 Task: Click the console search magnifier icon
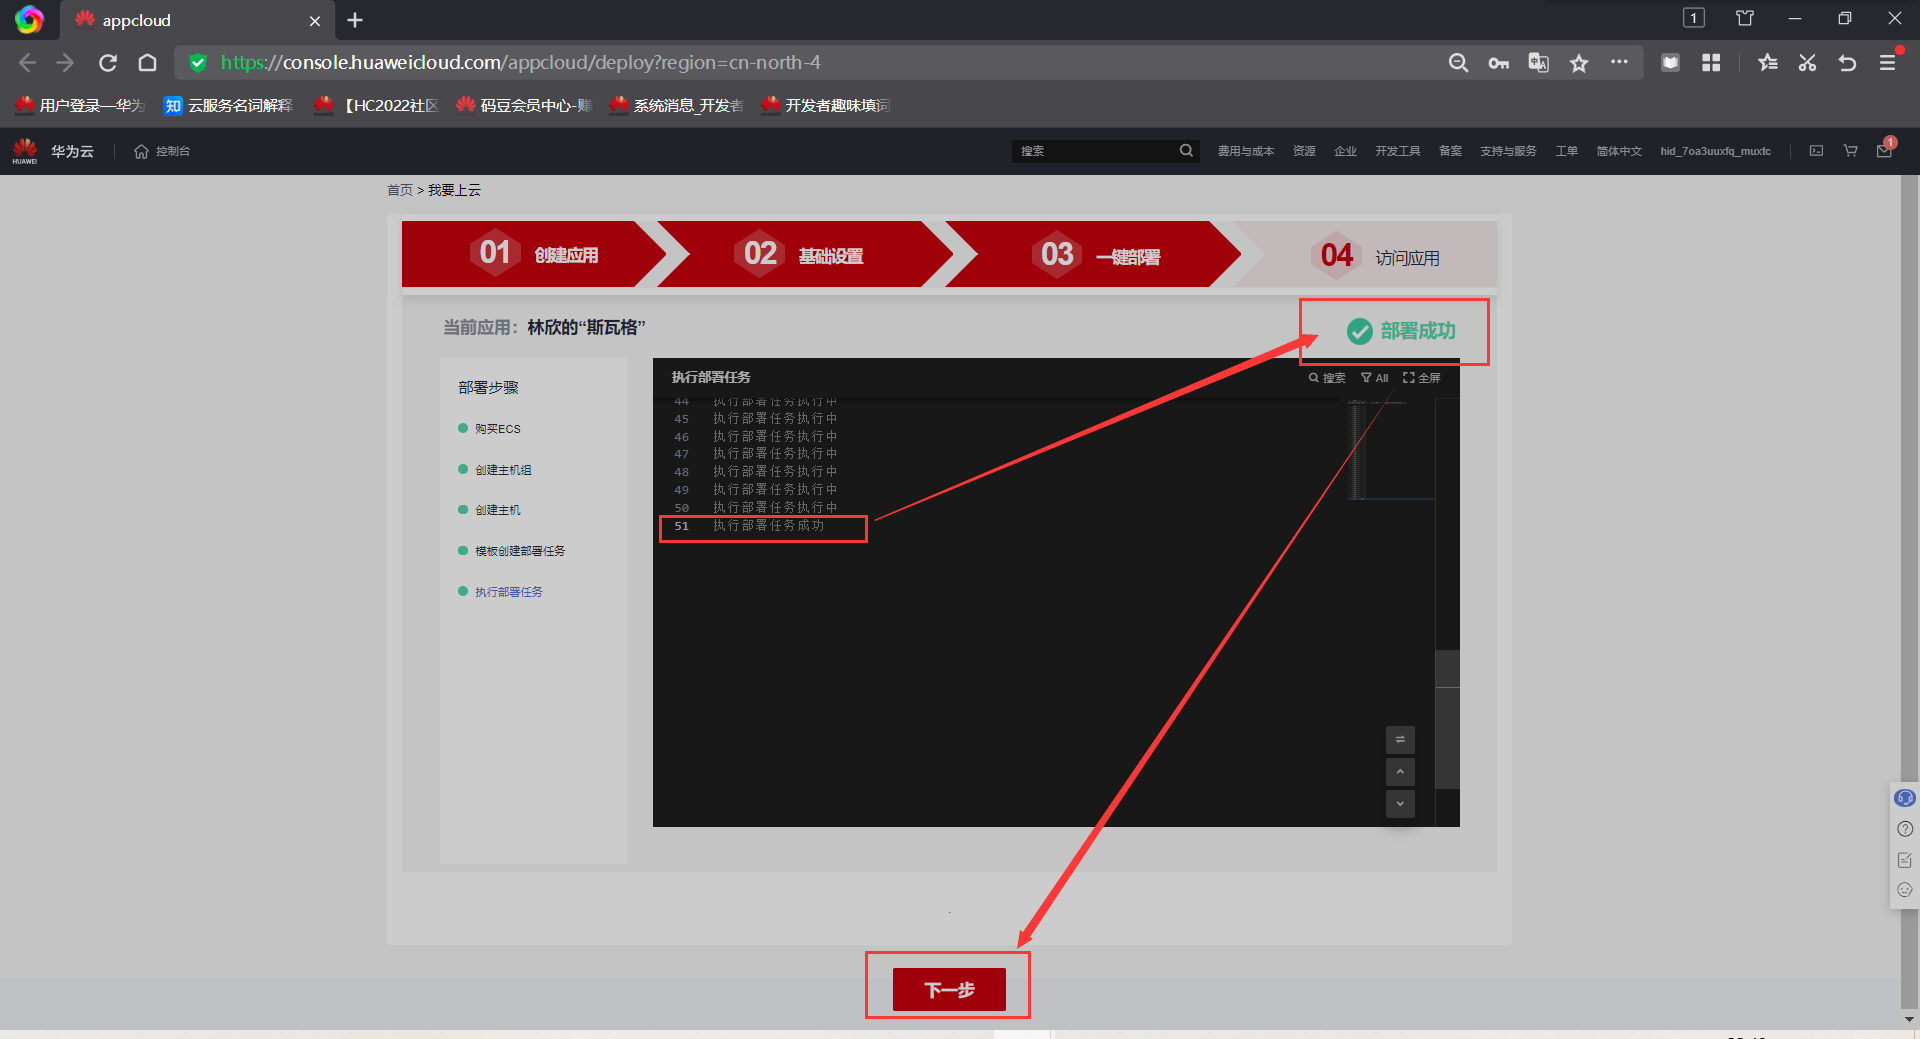coord(1186,151)
